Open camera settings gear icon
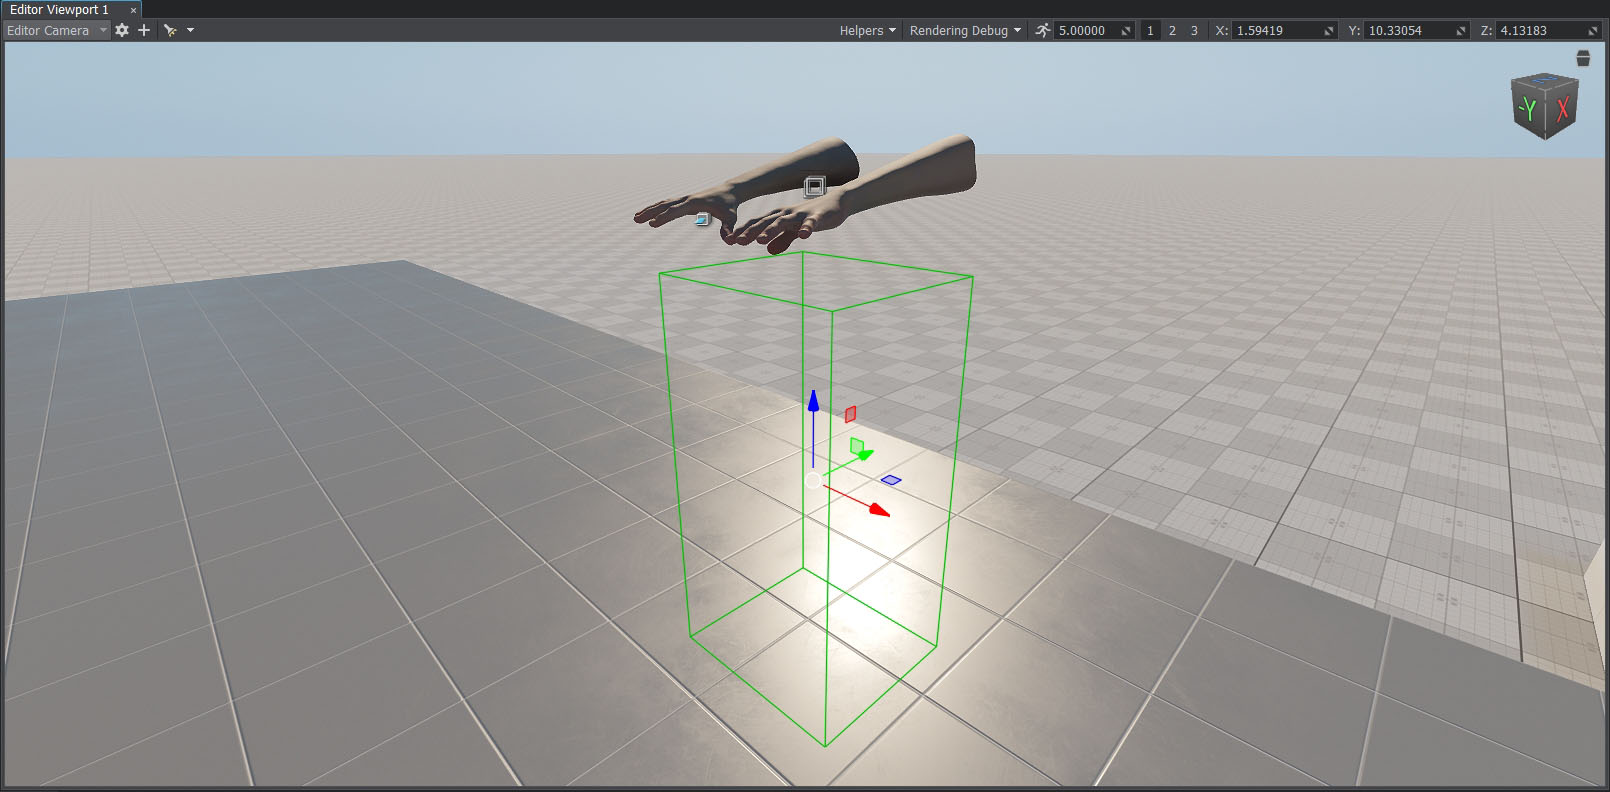 tap(122, 30)
